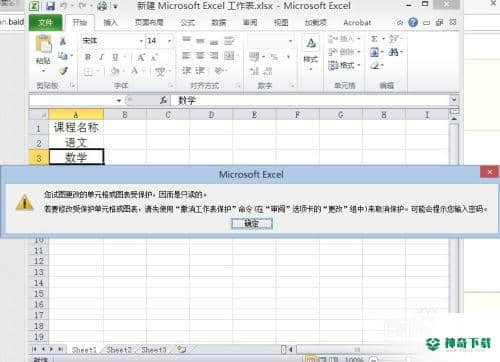Click the Select All corner of the sheet
The height and width of the screenshot is (362, 500).
coord(39,115)
